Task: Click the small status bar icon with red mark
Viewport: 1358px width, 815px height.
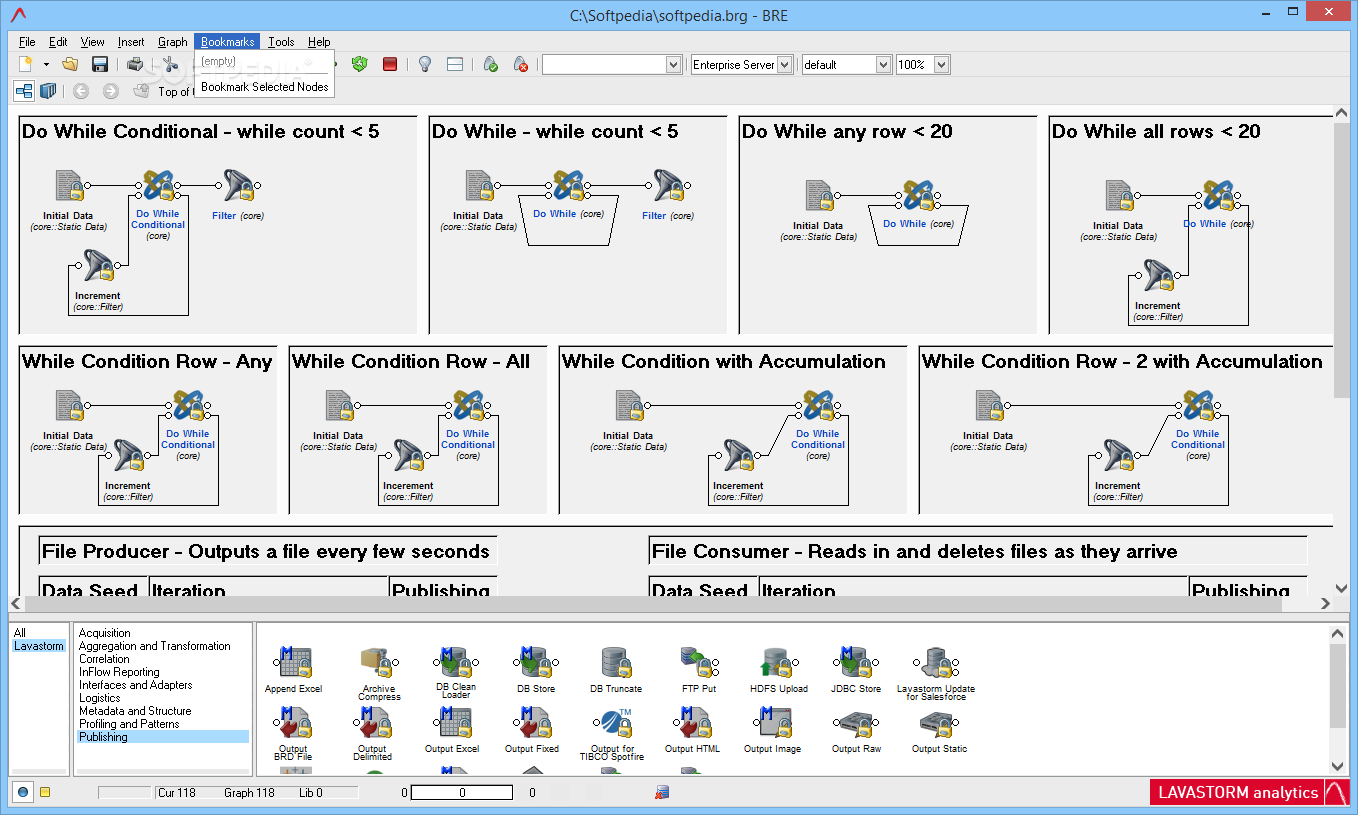Action: pyautogui.click(x=661, y=793)
